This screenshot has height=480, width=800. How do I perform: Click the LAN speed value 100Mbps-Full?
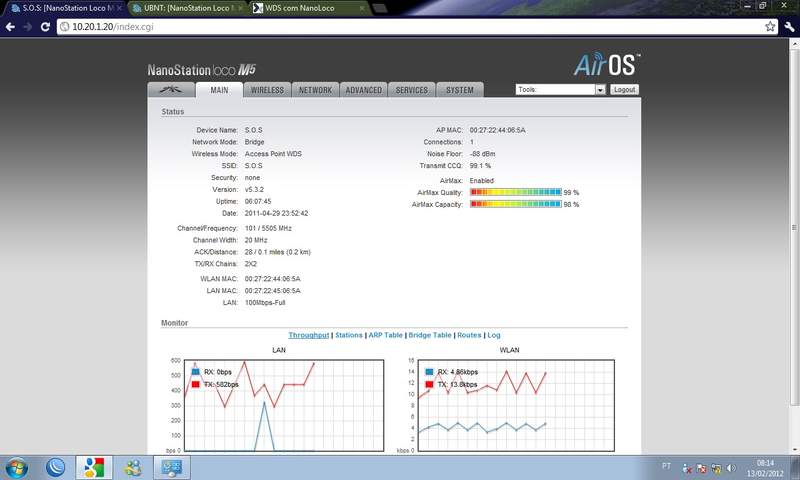tap(265, 302)
